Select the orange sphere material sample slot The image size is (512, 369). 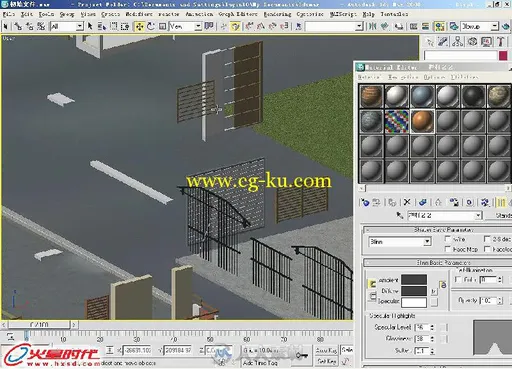(422, 121)
